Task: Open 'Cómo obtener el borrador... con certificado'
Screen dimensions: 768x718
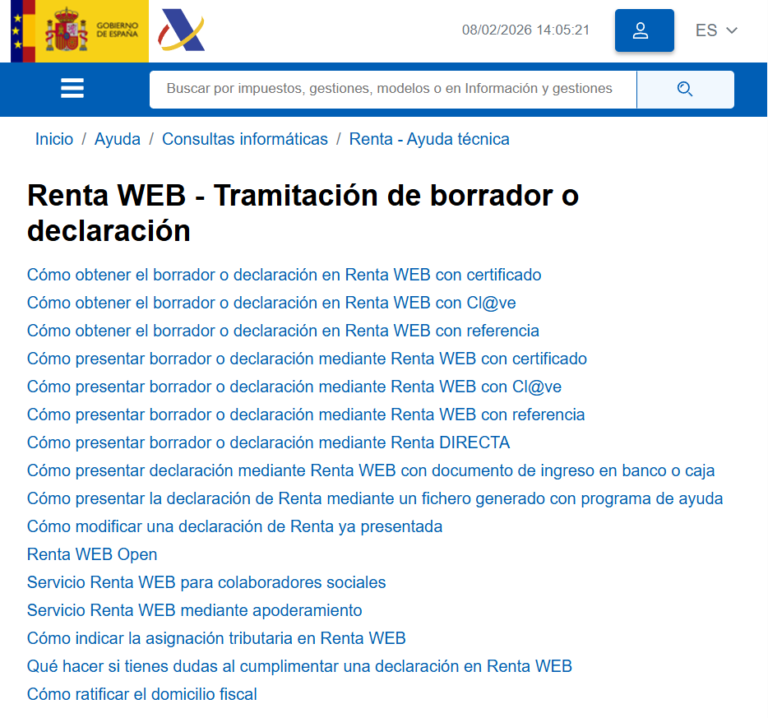Action: point(284,275)
